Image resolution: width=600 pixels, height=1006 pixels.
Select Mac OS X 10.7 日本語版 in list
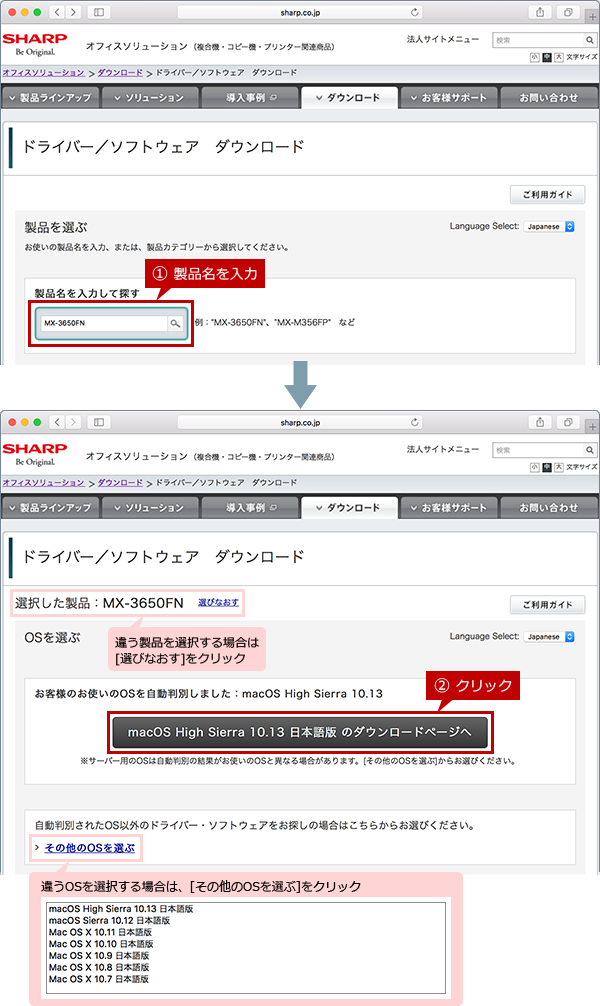(x=99, y=979)
